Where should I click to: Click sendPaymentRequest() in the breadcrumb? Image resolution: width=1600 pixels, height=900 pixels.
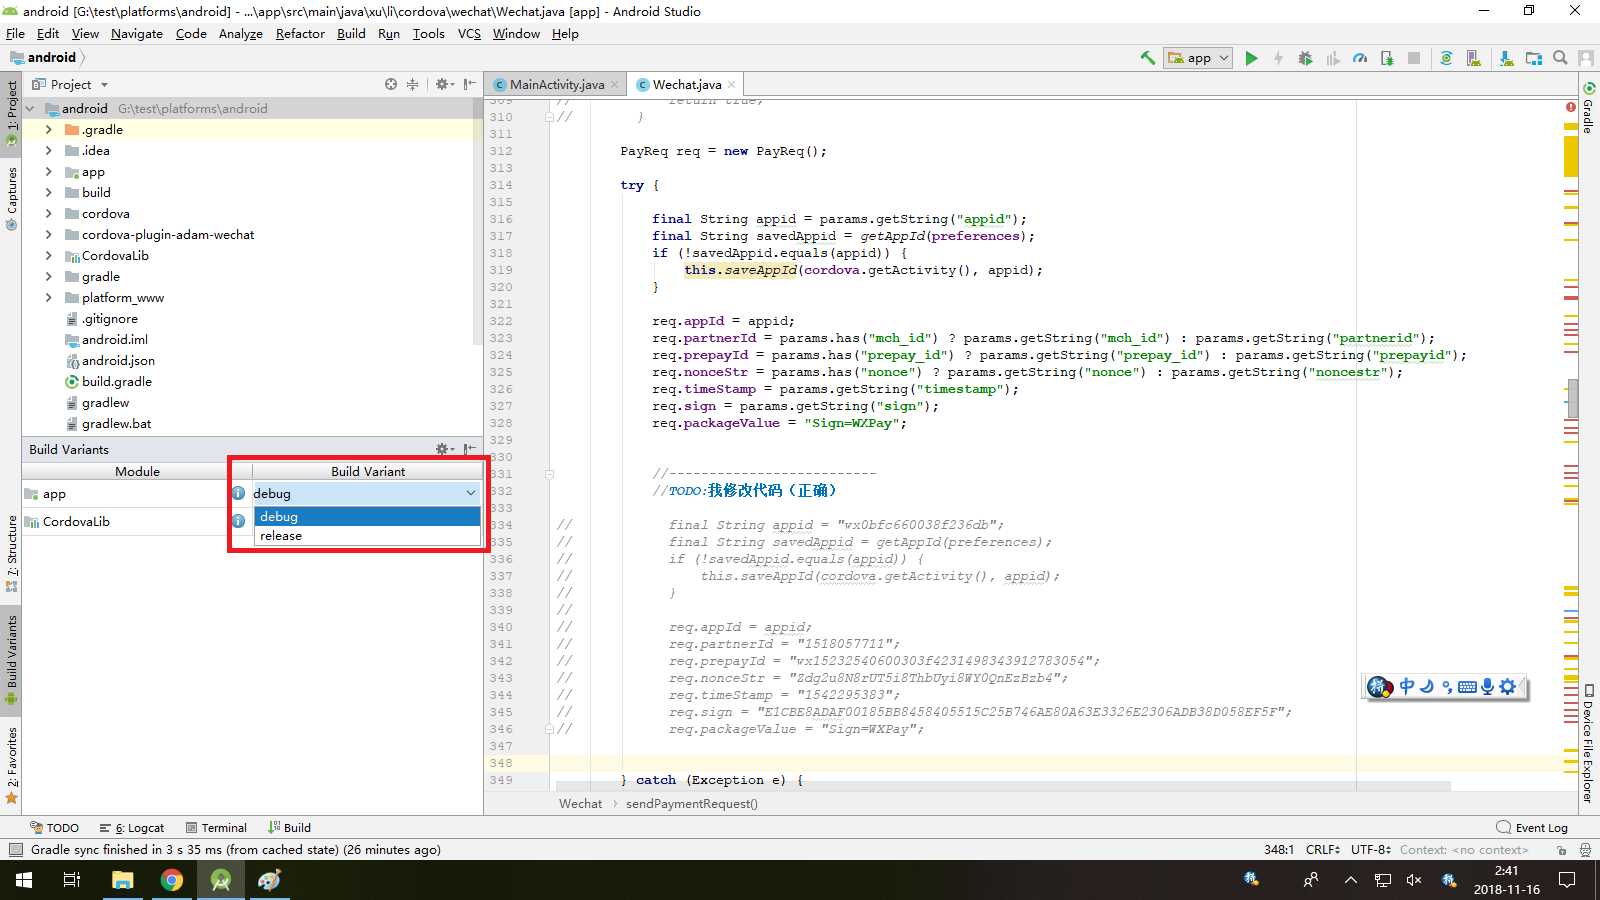click(692, 803)
